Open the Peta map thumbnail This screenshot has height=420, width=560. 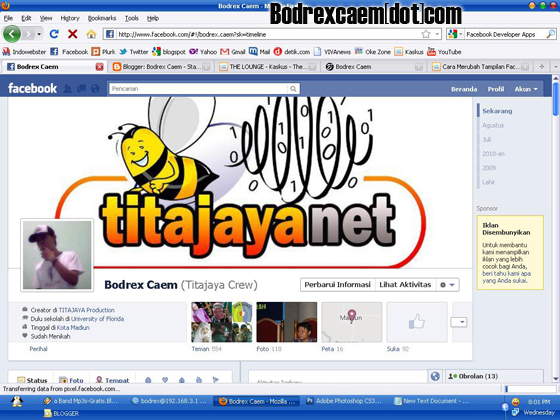(352, 322)
